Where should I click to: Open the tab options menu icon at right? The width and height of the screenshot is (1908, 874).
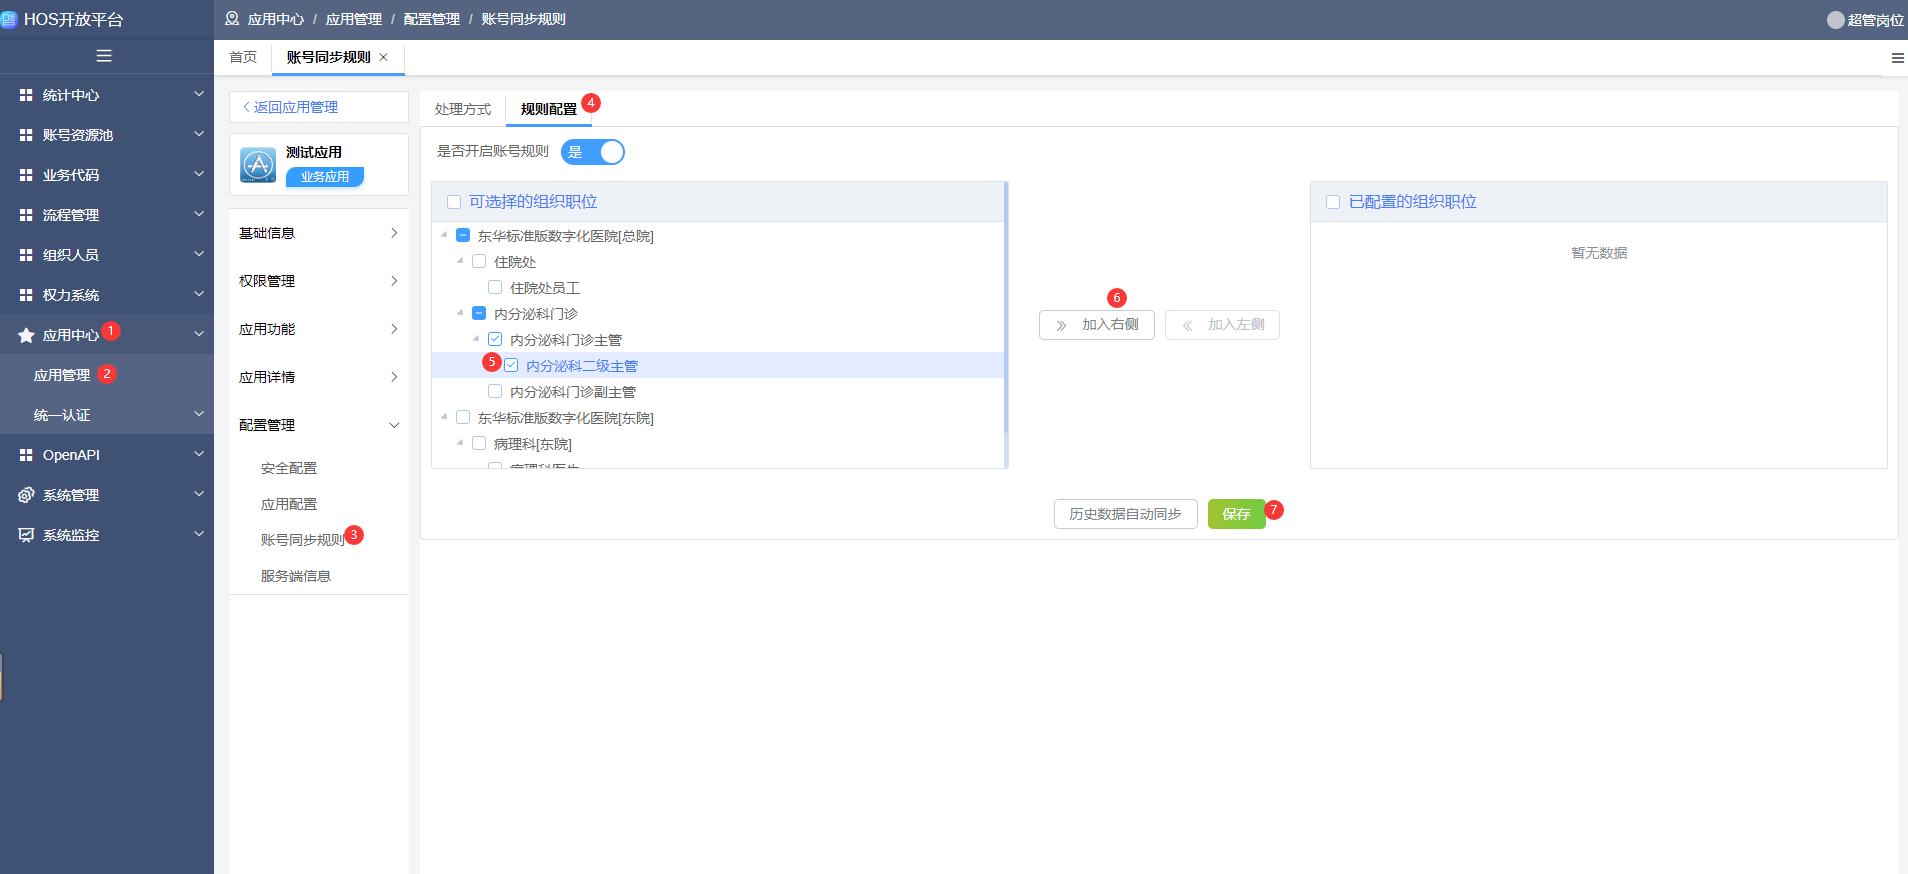tap(1897, 58)
